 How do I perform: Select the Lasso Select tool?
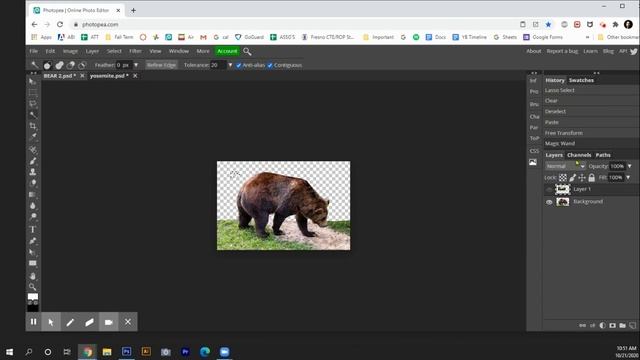pyautogui.click(x=33, y=104)
